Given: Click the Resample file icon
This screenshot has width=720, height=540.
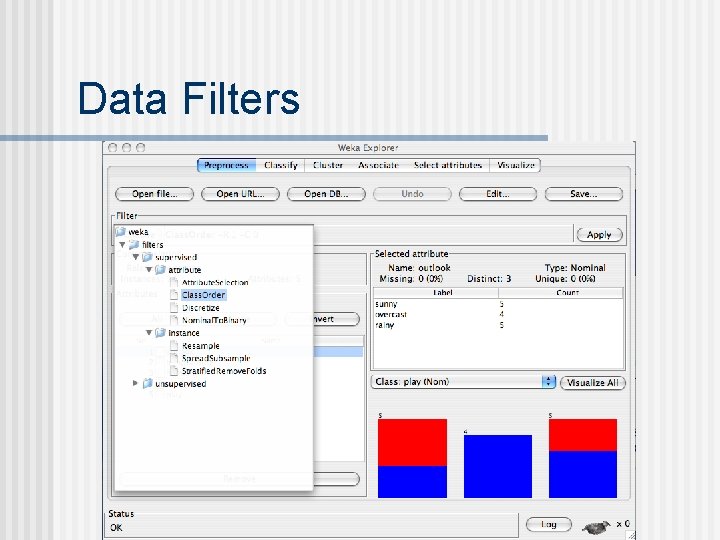Looking at the screenshot, I should point(174,345).
